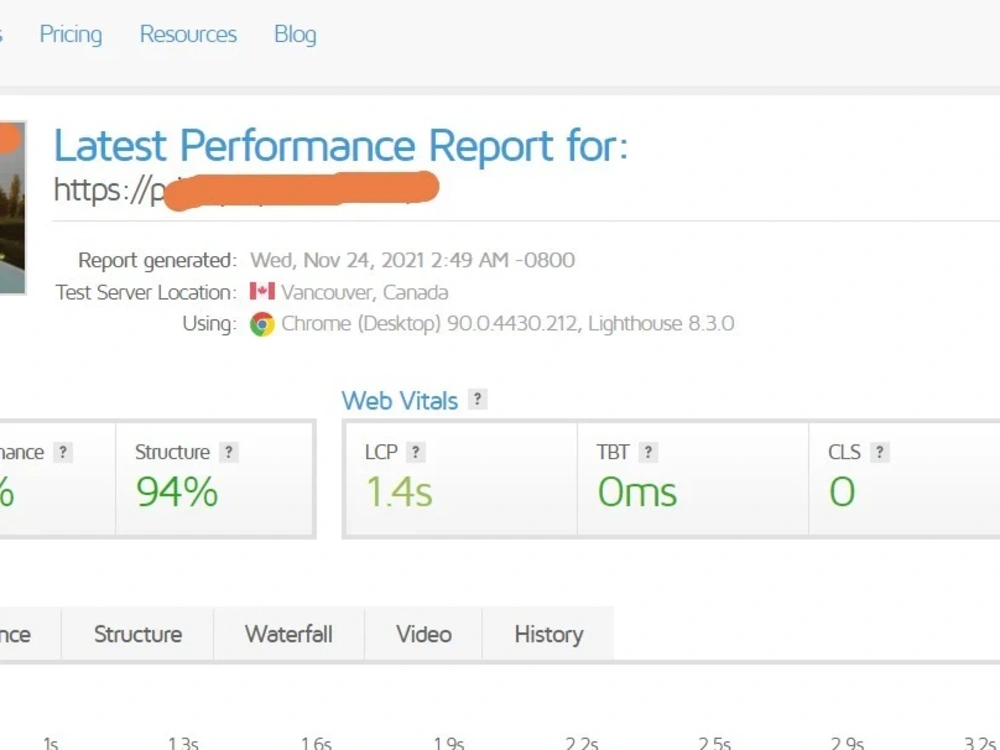Image resolution: width=1000 pixels, height=750 pixels.
Task: Switch to the Video tab
Action: [x=423, y=634]
